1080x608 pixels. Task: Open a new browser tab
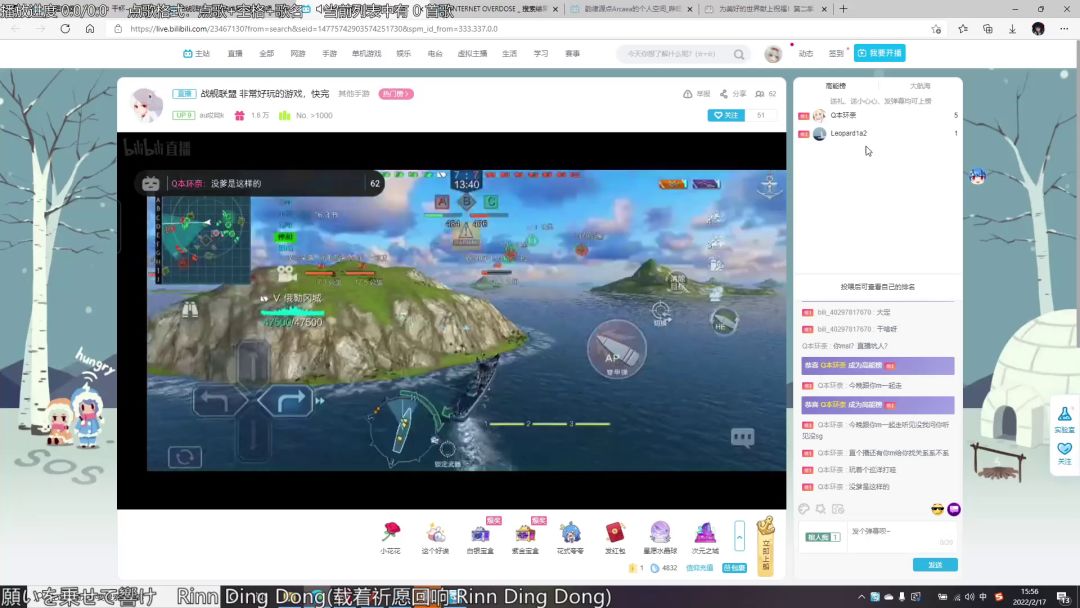(843, 9)
